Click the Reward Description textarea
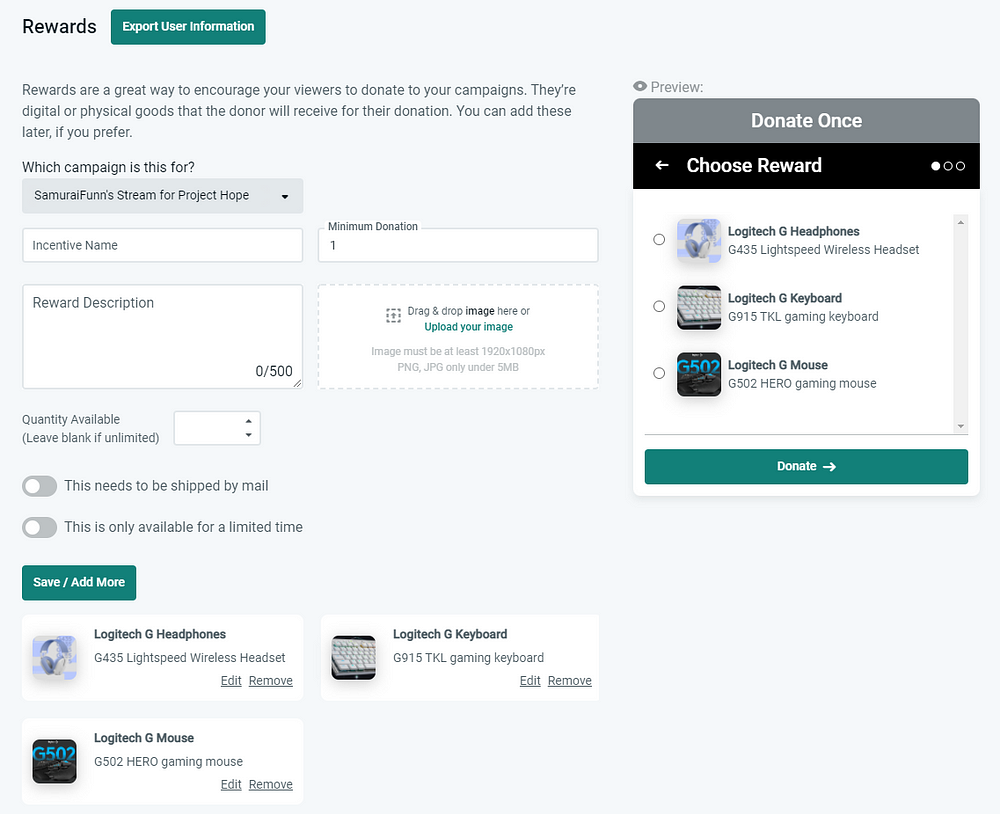Viewport: 1000px width, 814px height. coord(163,336)
